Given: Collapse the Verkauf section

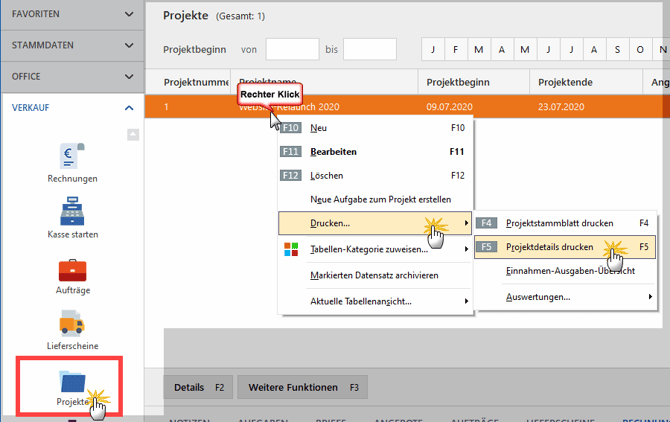Looking at the screenshot, I should click(x=128, y=107).
